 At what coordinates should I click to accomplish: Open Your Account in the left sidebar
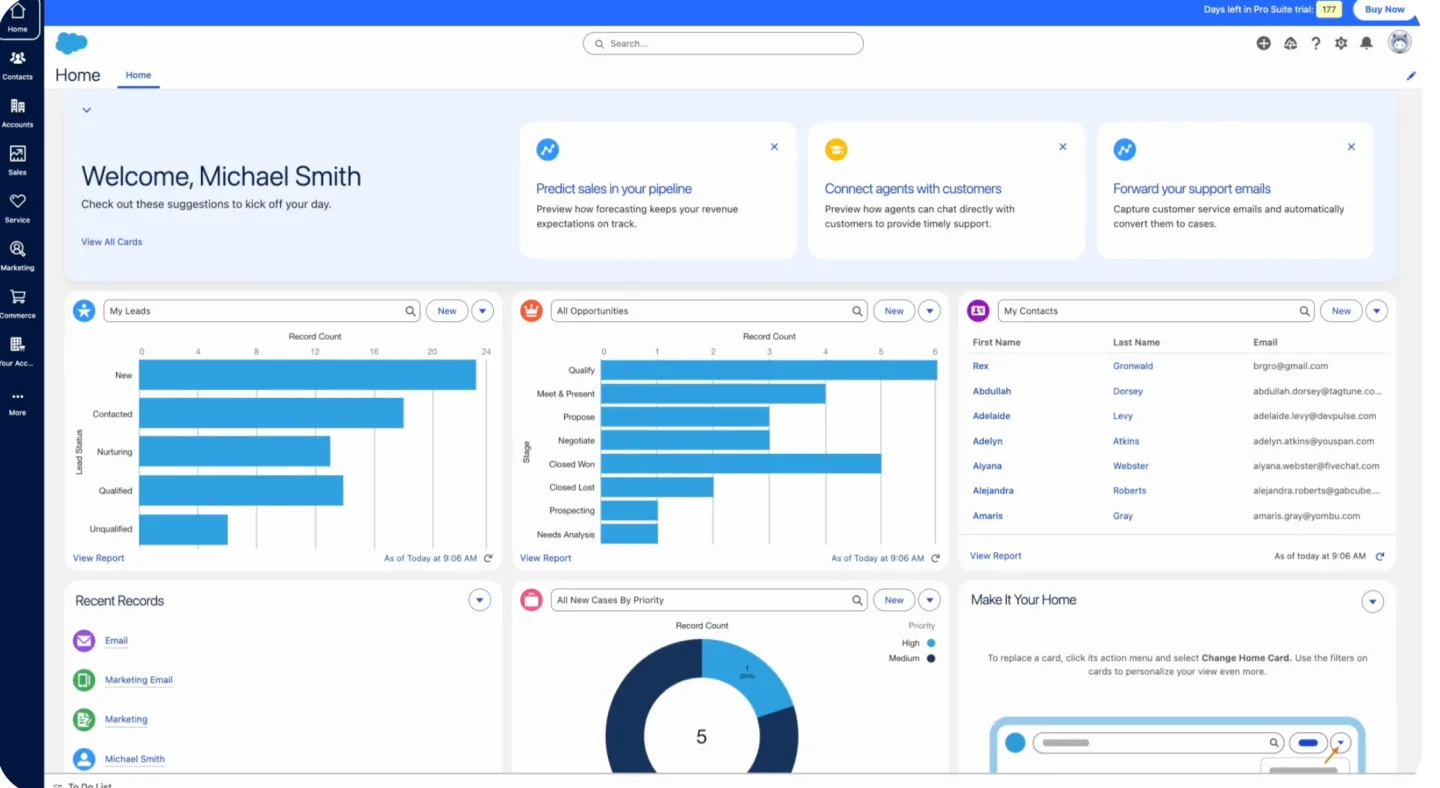pos(18,352)
